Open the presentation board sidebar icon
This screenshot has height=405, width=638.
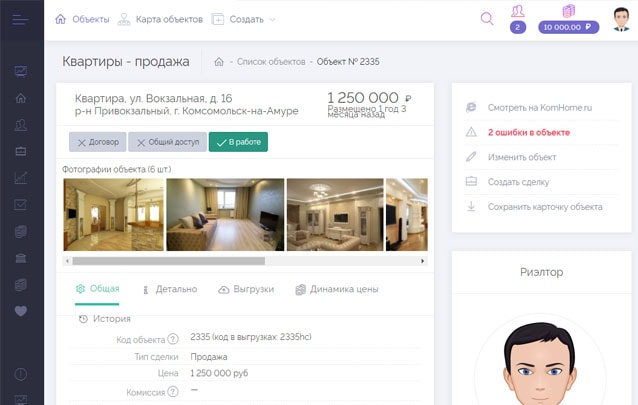21,72
